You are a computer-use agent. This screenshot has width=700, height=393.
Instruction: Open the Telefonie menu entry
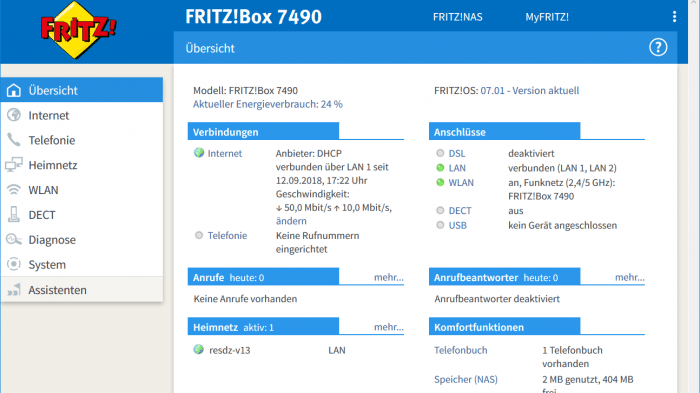82,140
